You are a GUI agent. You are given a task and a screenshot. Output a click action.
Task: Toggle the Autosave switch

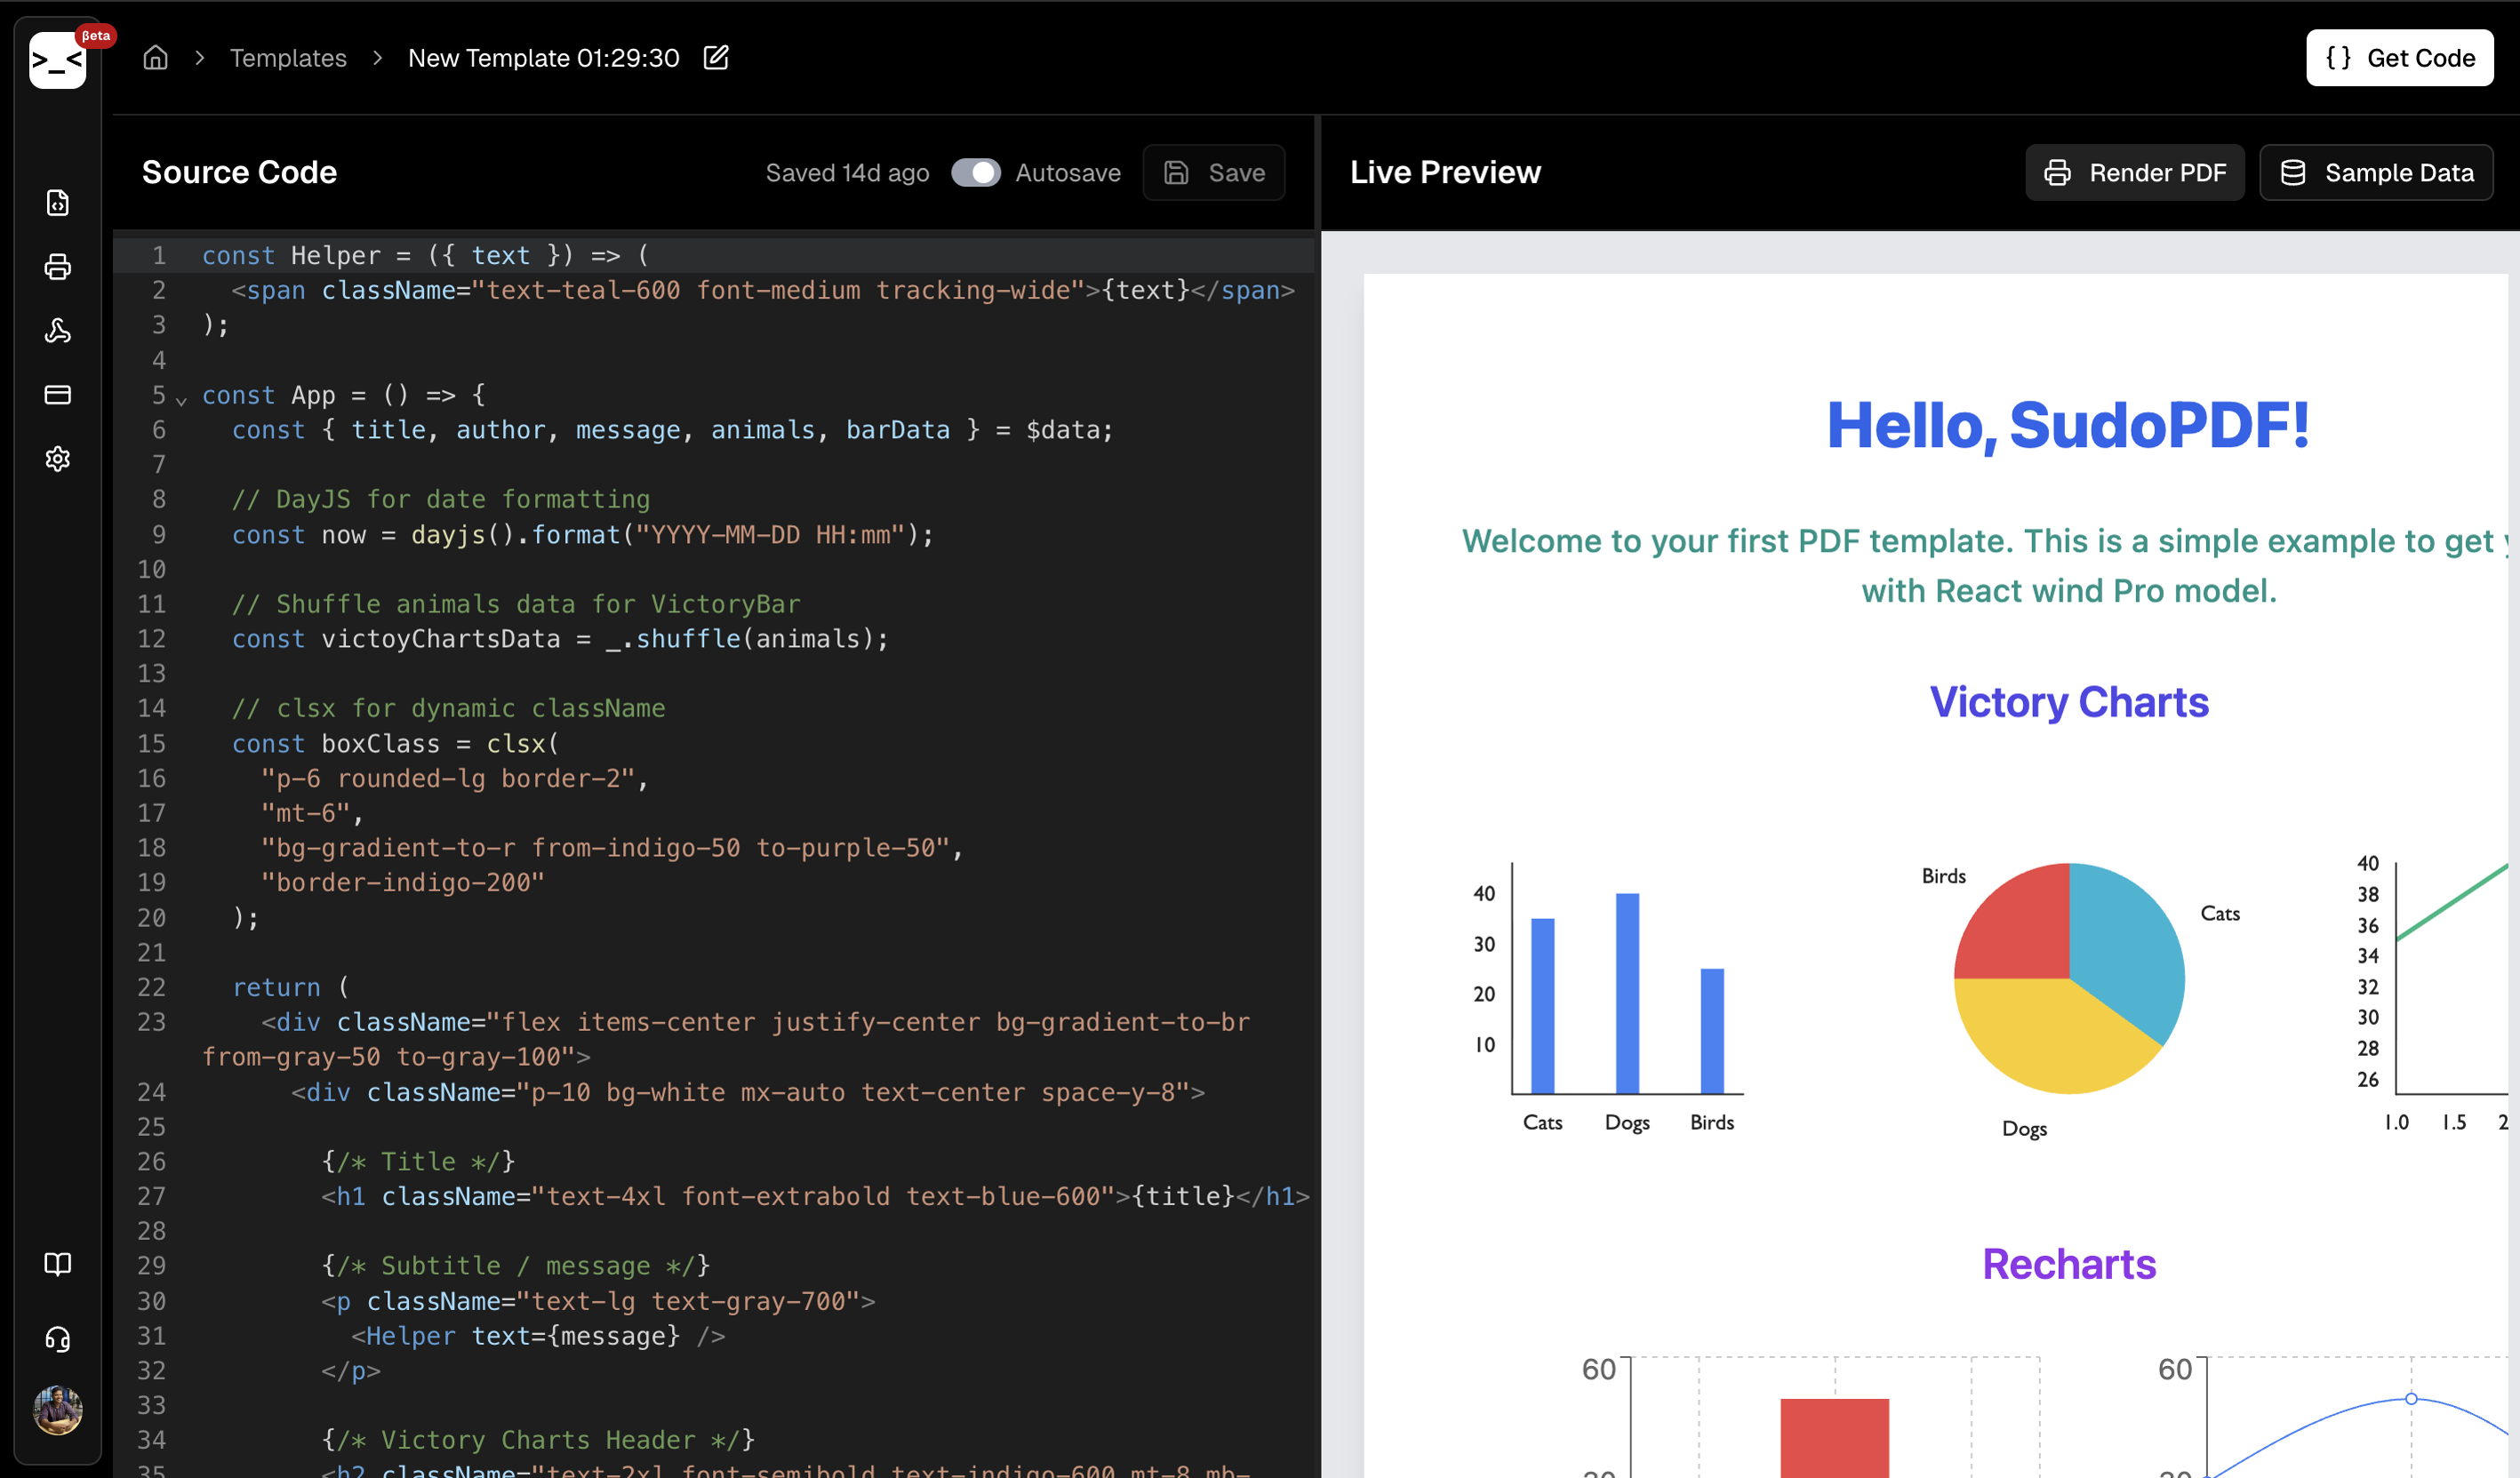pos(975,173)
